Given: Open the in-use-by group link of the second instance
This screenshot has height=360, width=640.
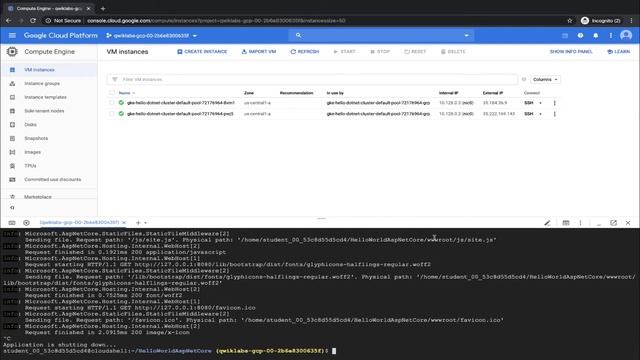Looking at the screenshot, I should pyautogui.click(x=378, y=114).
